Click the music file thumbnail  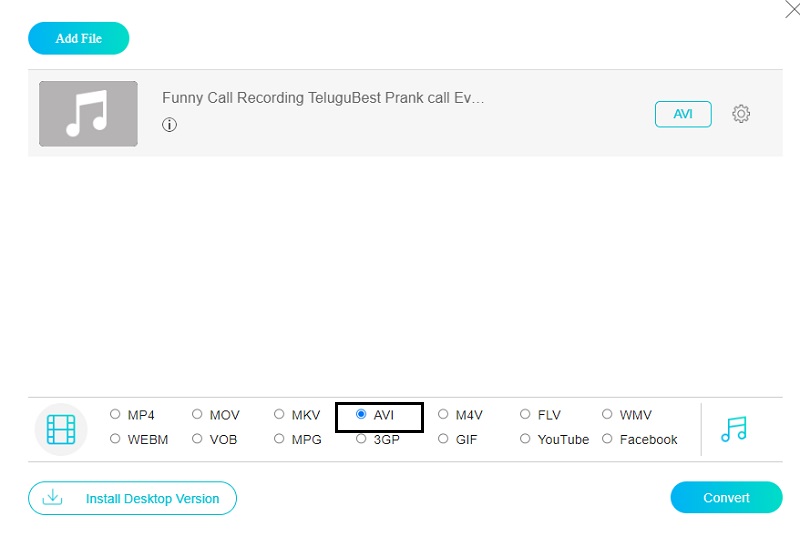88,114
